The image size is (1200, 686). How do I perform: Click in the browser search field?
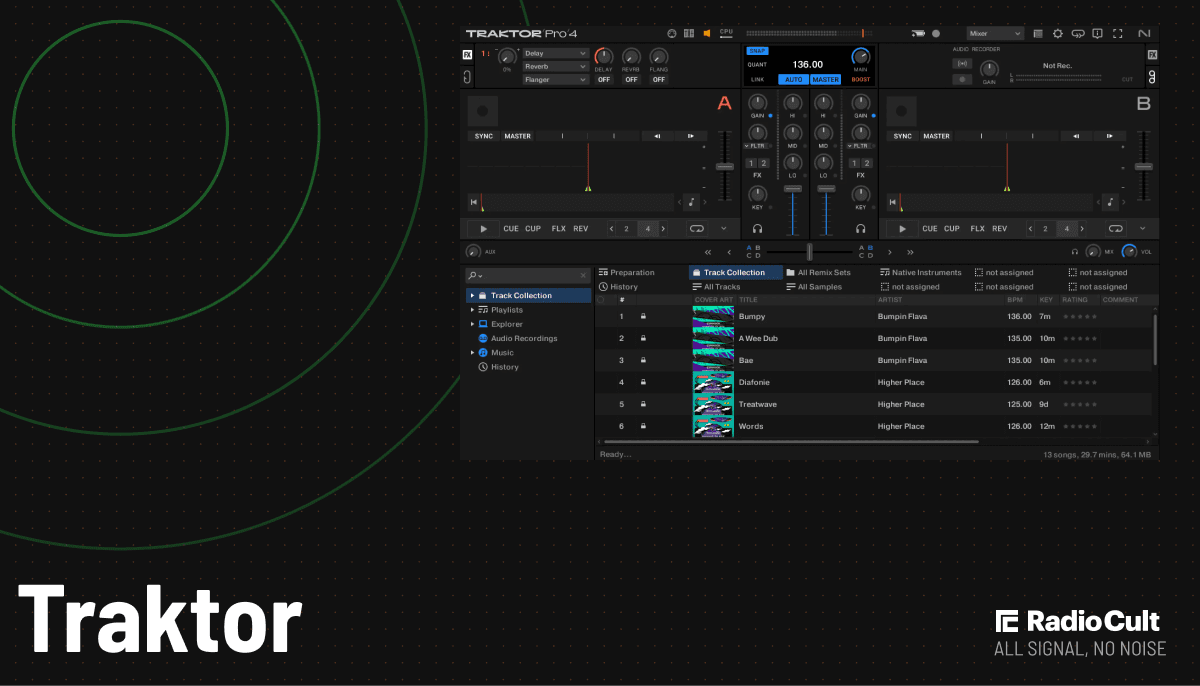click(530, 275)
